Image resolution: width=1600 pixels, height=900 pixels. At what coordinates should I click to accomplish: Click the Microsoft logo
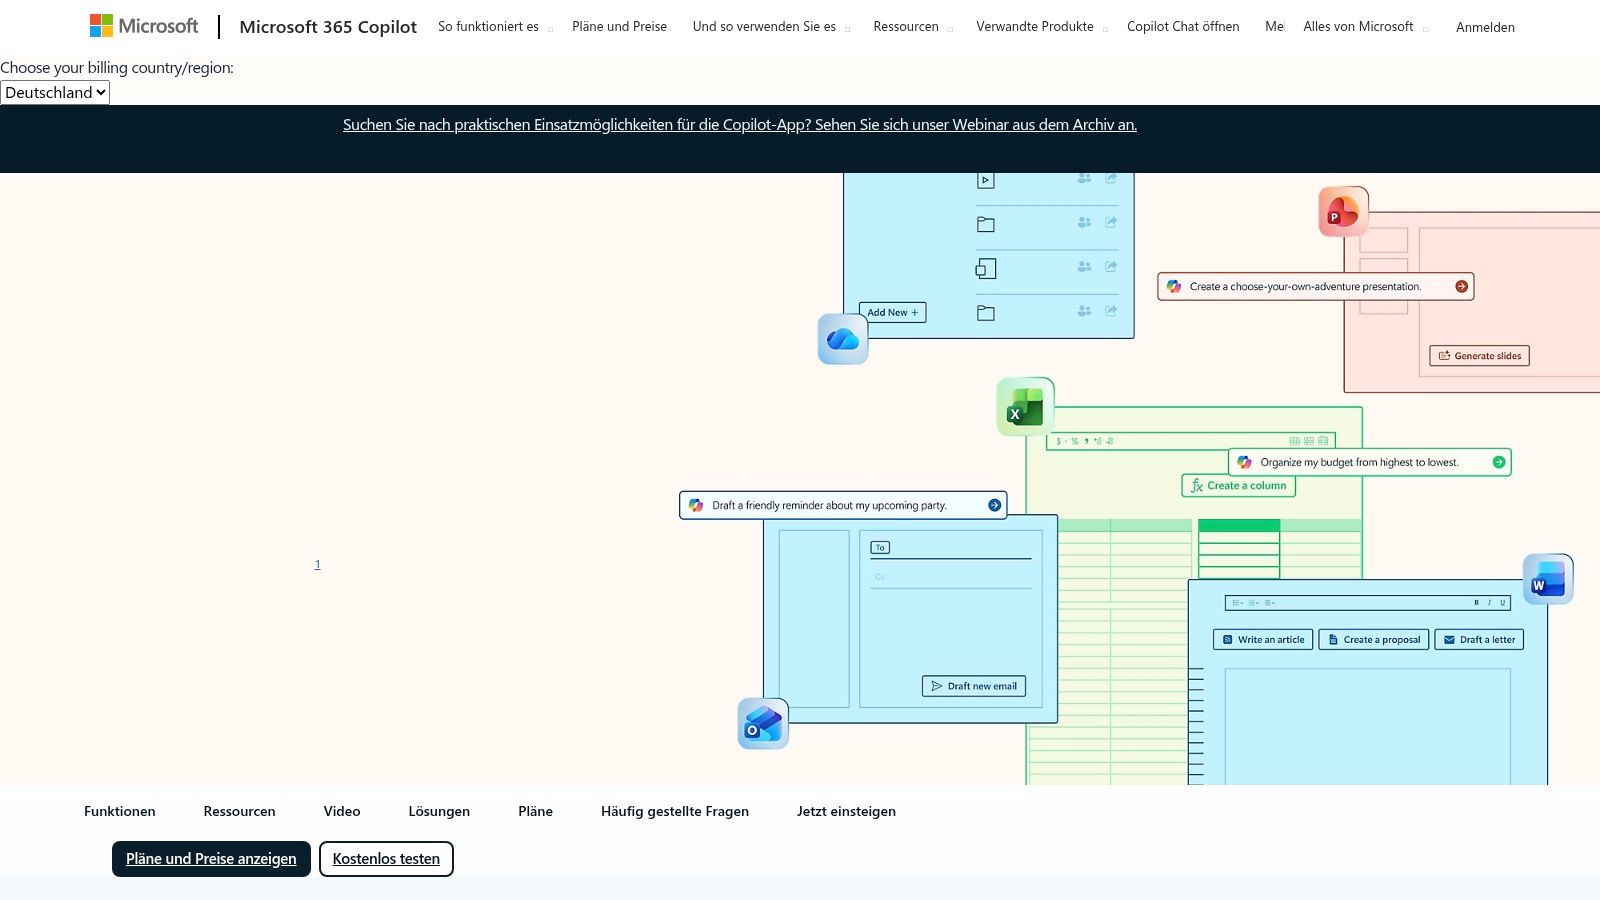point(143,25)
